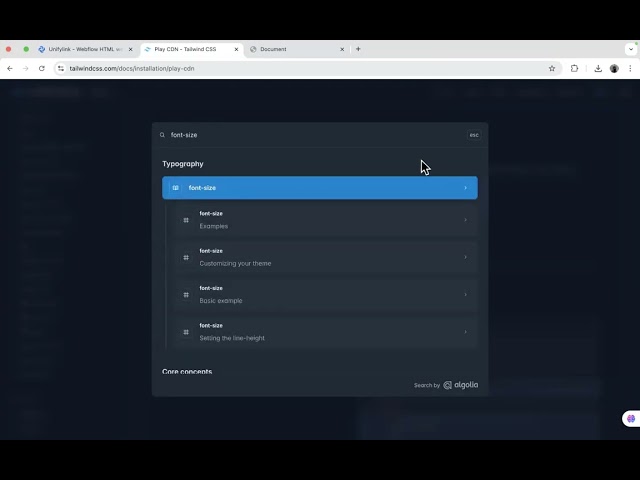Open the font-size Examples result
Image resolution: width=640 pixels, height=480 pixels.
[x=325, y=220]
